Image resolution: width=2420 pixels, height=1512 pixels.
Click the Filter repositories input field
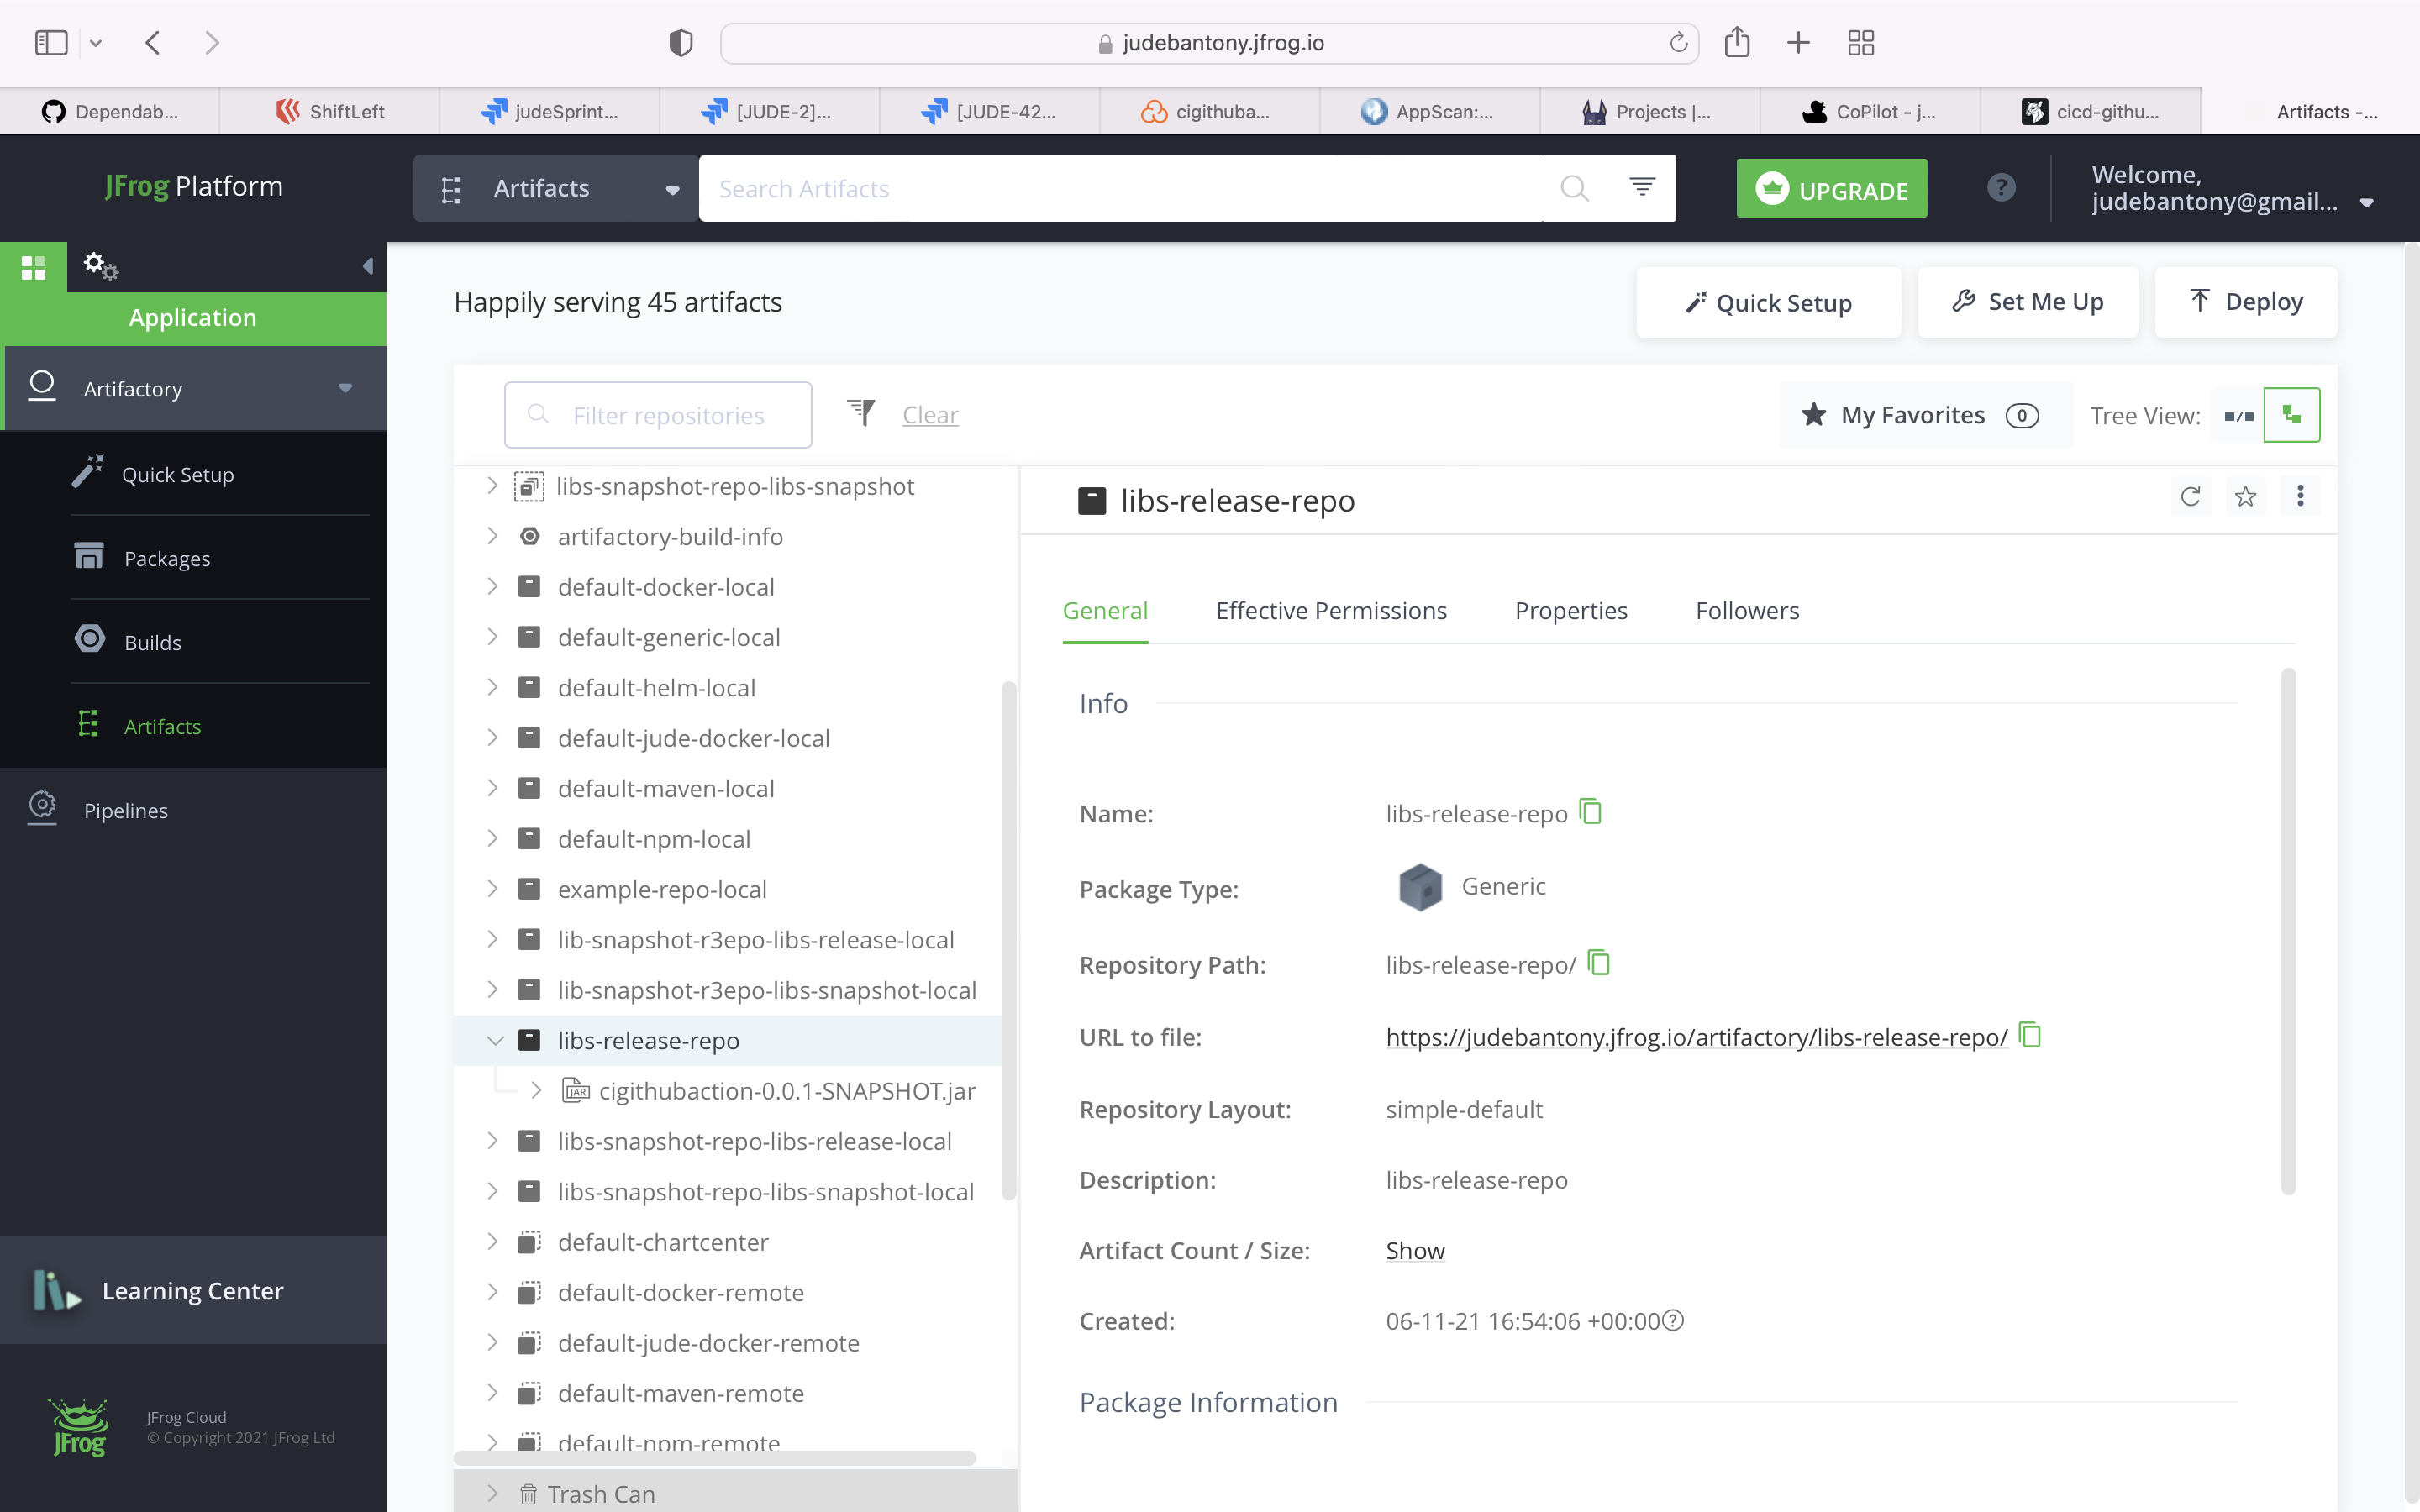coord(668,415)
